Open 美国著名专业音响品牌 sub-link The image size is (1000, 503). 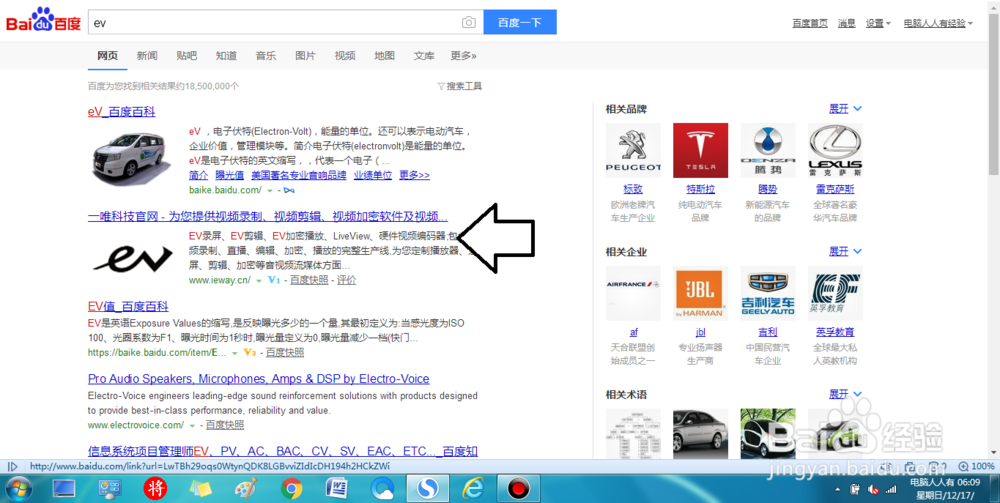click(x=298, y=175)
